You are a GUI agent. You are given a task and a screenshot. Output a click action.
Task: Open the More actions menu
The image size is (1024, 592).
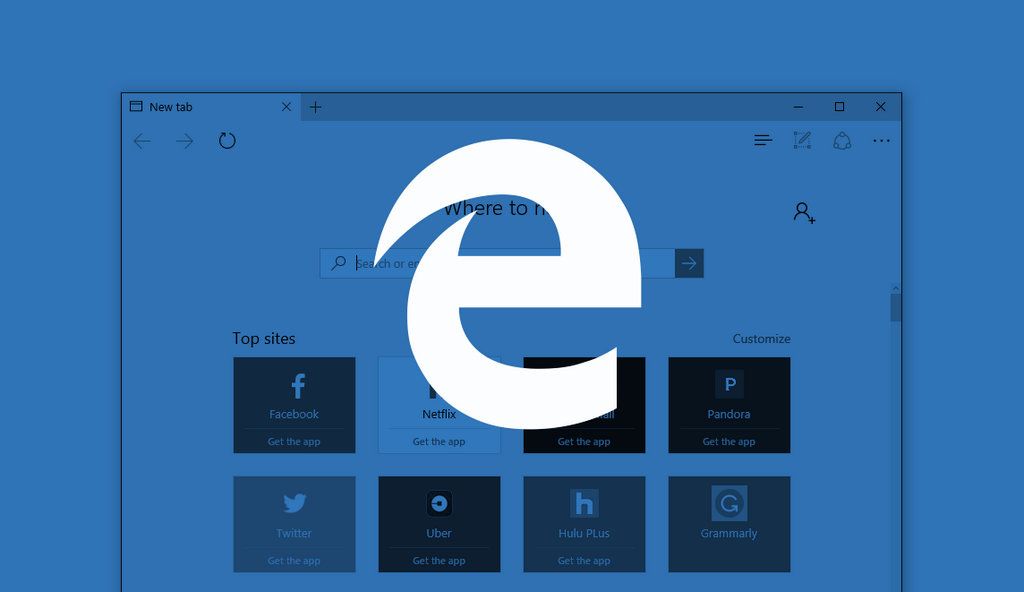(881, 140)
